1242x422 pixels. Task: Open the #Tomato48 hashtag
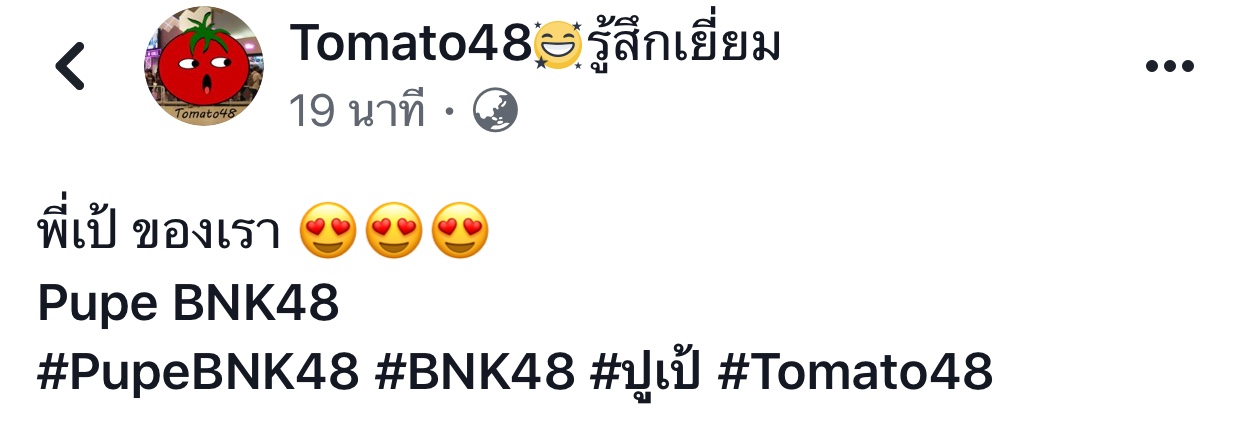pos(856,371)
